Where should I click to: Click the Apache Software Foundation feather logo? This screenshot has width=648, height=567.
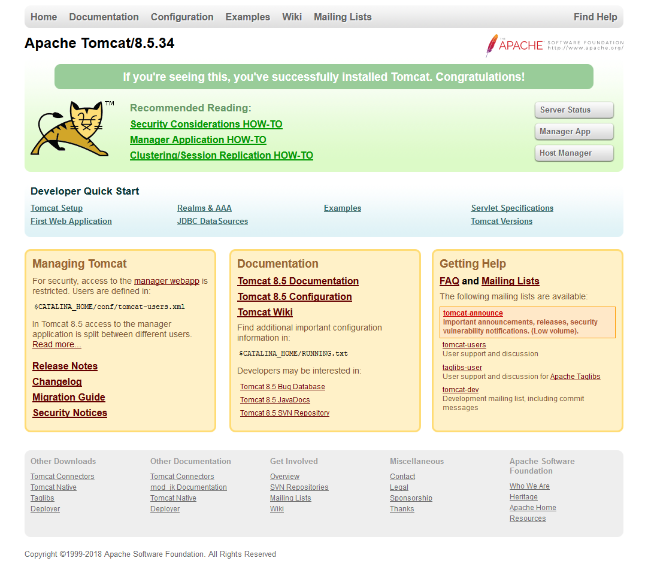(555, 45)
